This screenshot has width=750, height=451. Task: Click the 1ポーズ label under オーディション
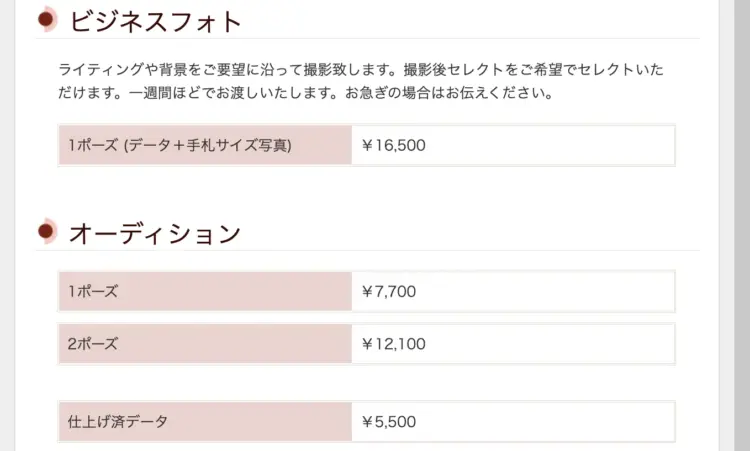coord(205,291)
